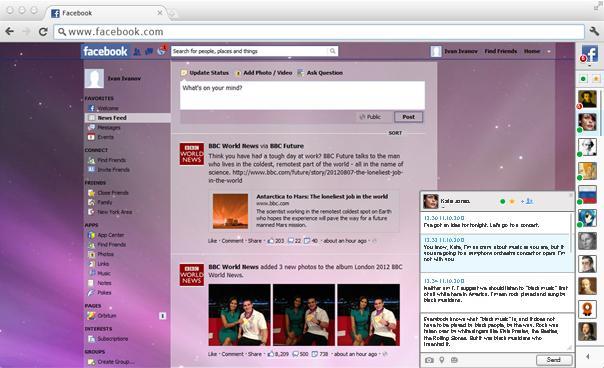Open the first London 2012 album photo

239,315
